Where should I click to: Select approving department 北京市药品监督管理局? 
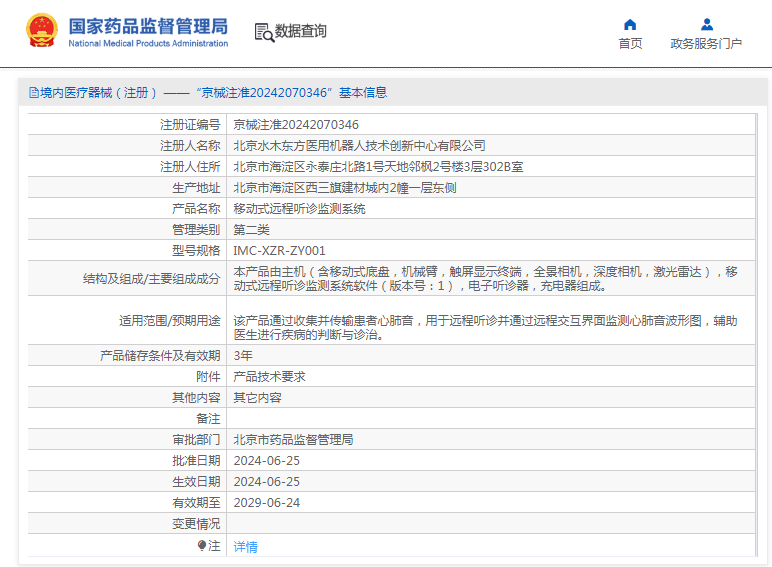pyautogui.click(x=293, y=440)
